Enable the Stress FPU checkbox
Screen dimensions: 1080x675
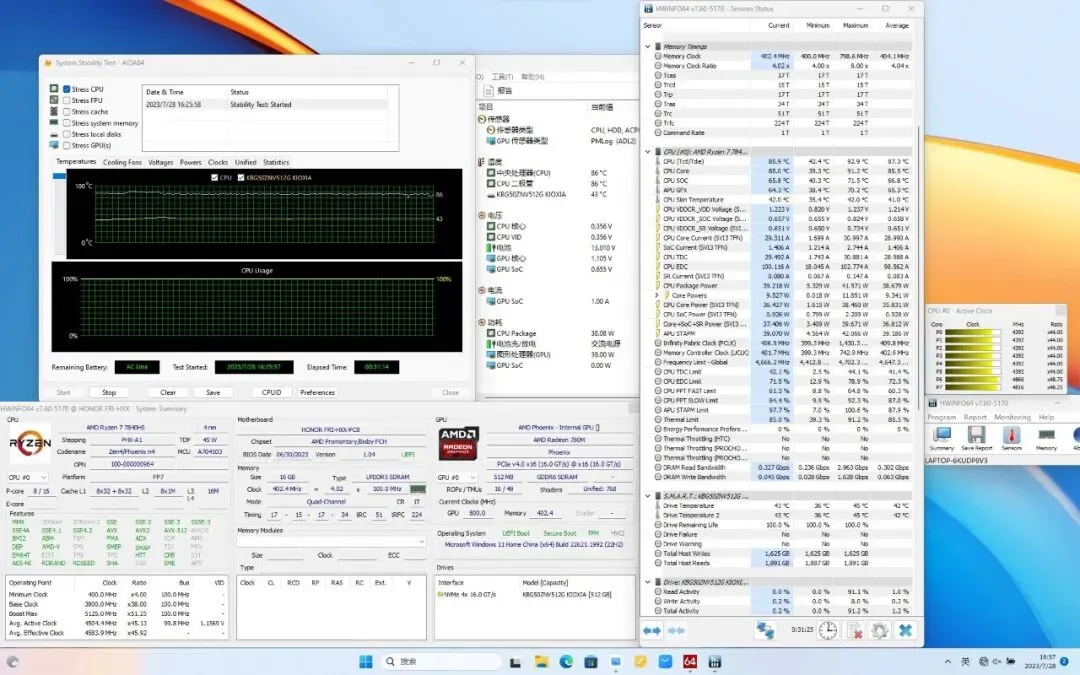pyautogui.click(x=67, y=101)
